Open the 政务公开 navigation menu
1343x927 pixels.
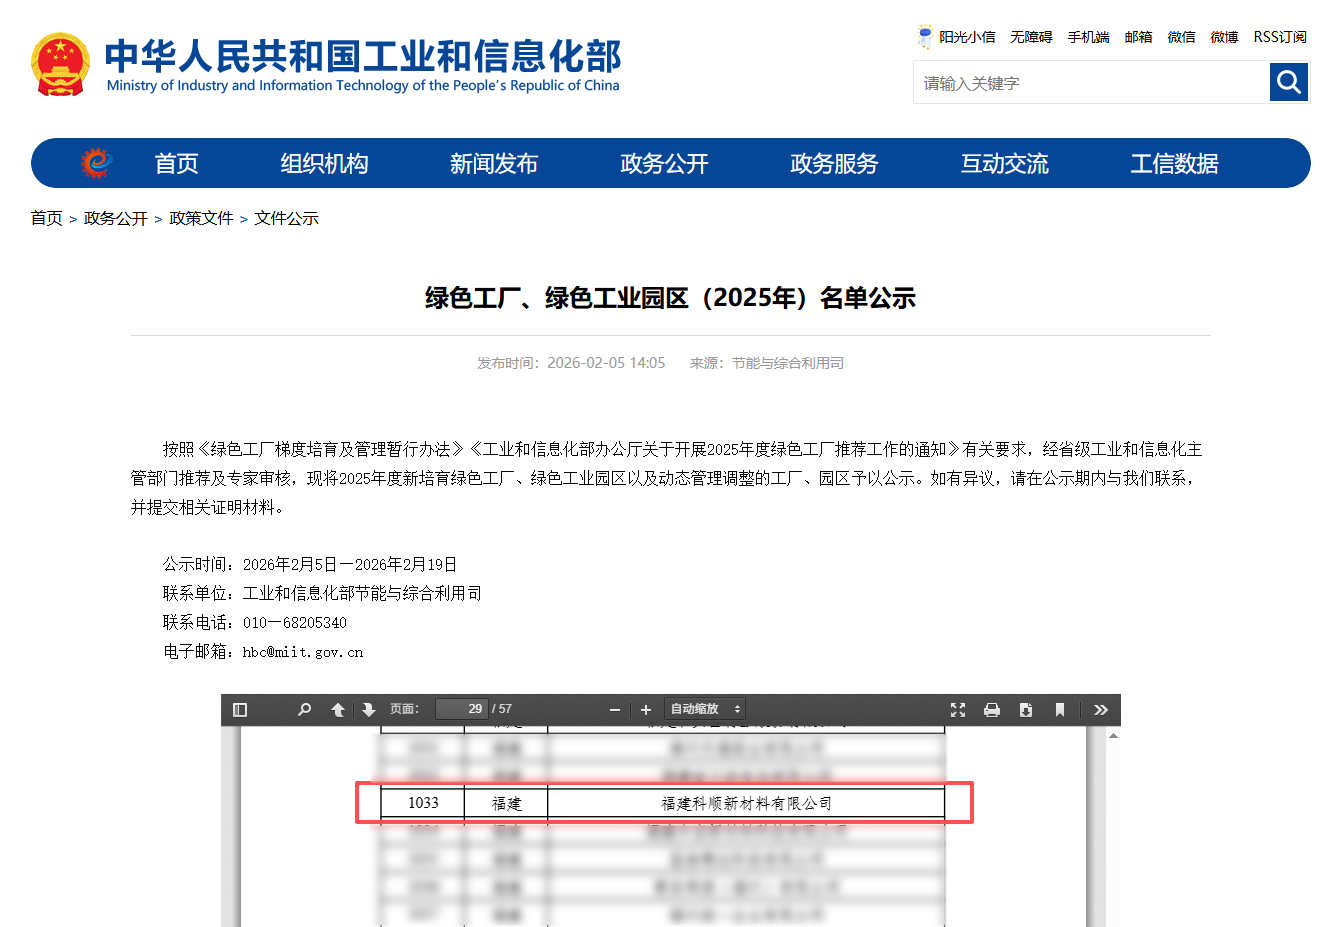click(x=665, y=163)
